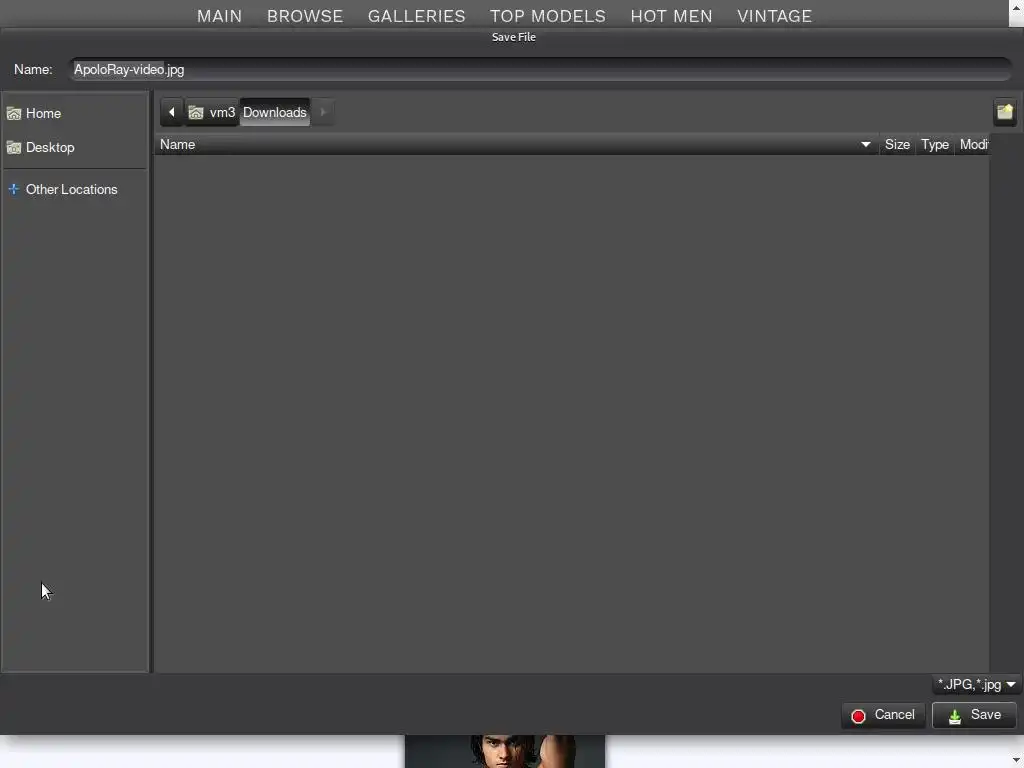Click the vm3 home folder icon in the path bar

click(x=196, y=113)
